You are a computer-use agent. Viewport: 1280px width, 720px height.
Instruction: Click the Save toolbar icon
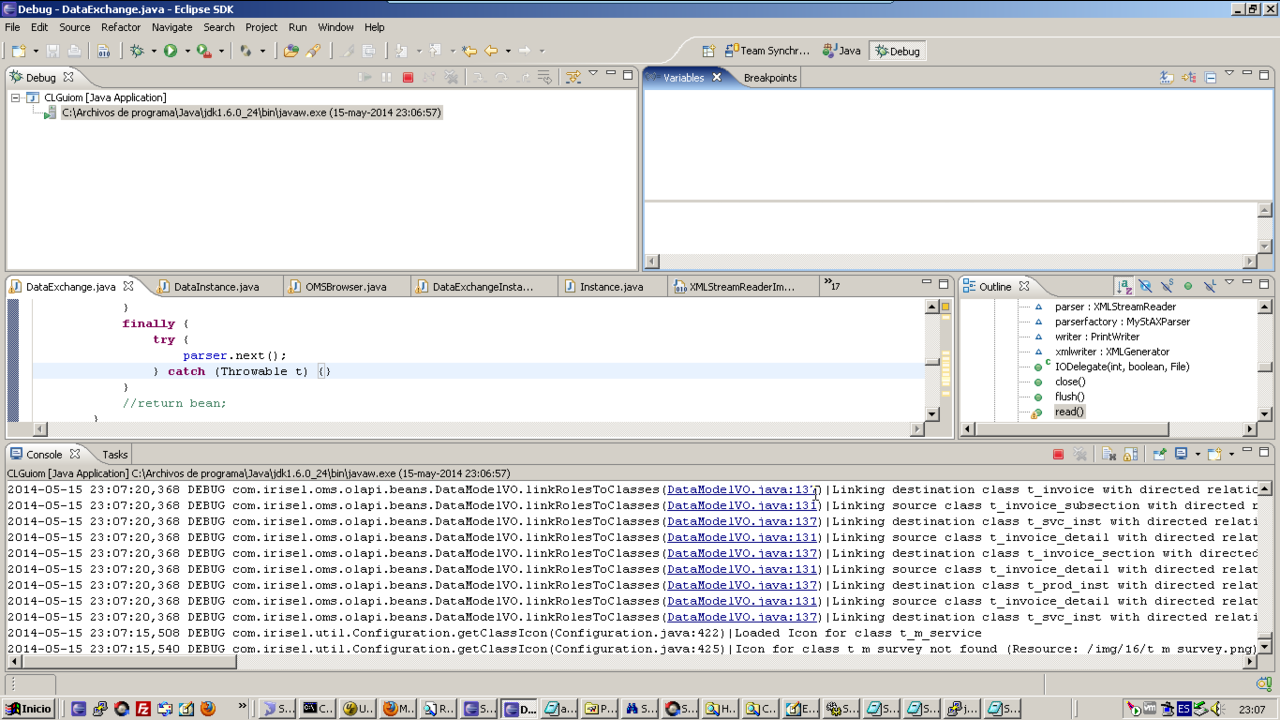53,51
